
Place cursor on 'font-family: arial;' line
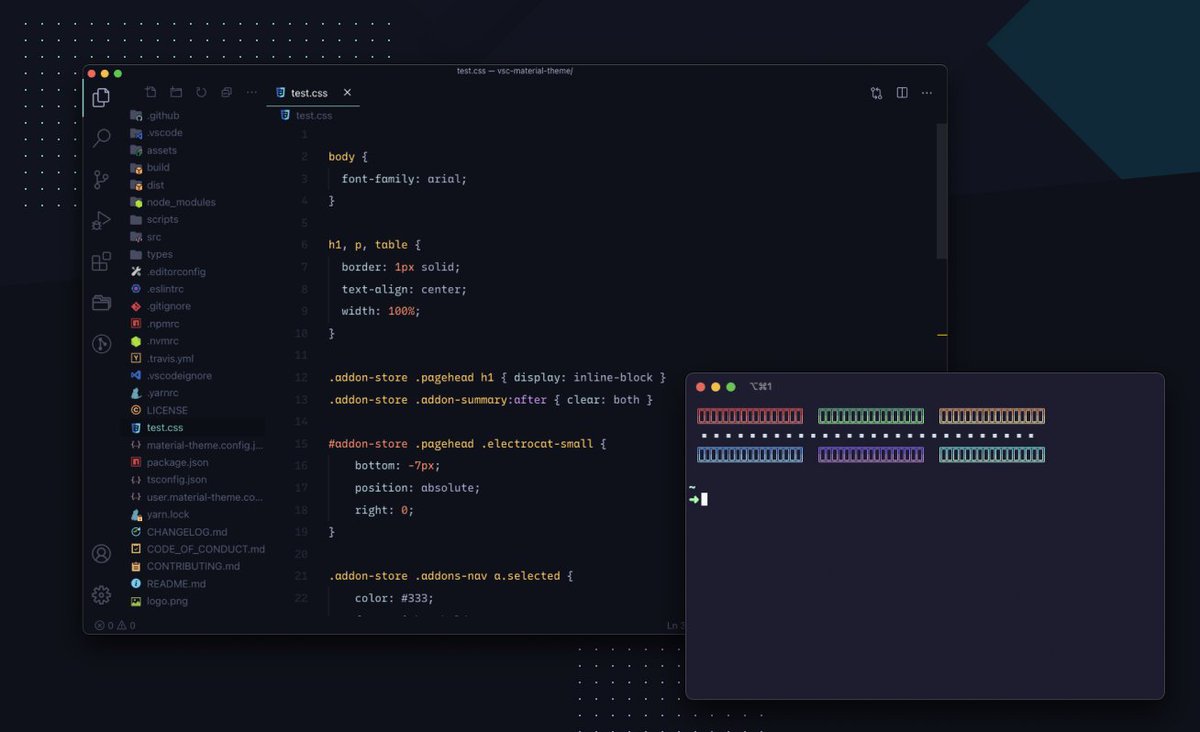(x=404, y=179)
